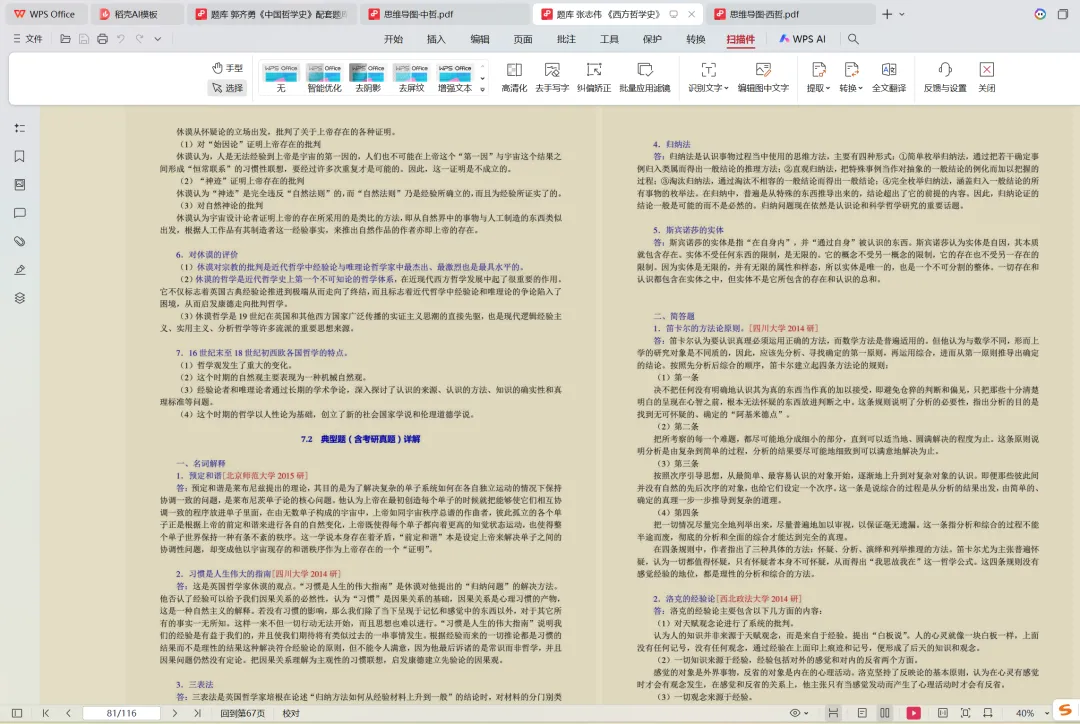Open the 识别文字 dropdown
The width and height of the screenshot is (1080, 724).
[x=707, y=77]
